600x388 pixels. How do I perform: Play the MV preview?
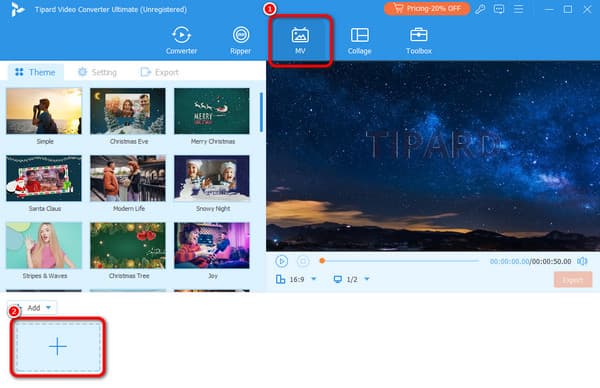coord(282,261)
